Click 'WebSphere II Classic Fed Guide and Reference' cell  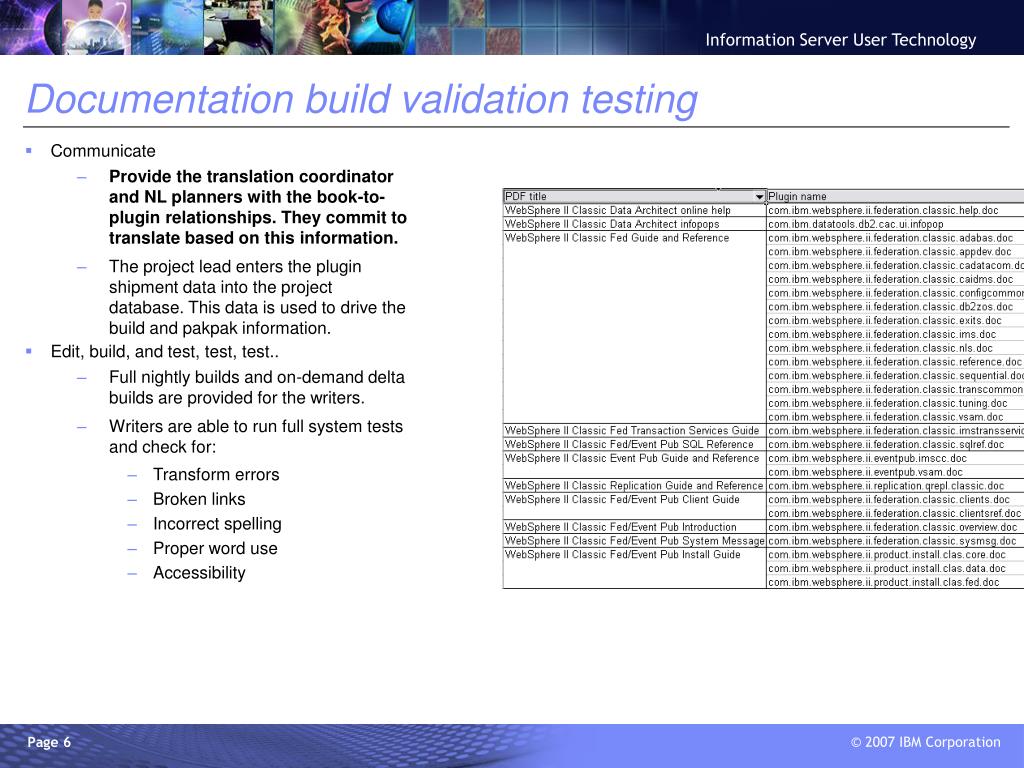634,327
